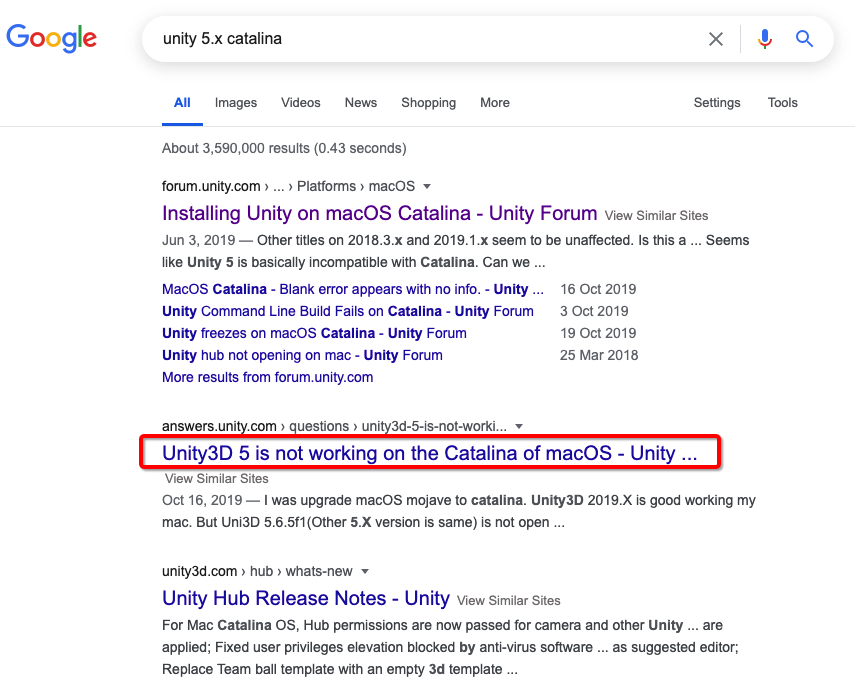Open Google homepage via the Google logo
The image size is (855, 687).
51,38
